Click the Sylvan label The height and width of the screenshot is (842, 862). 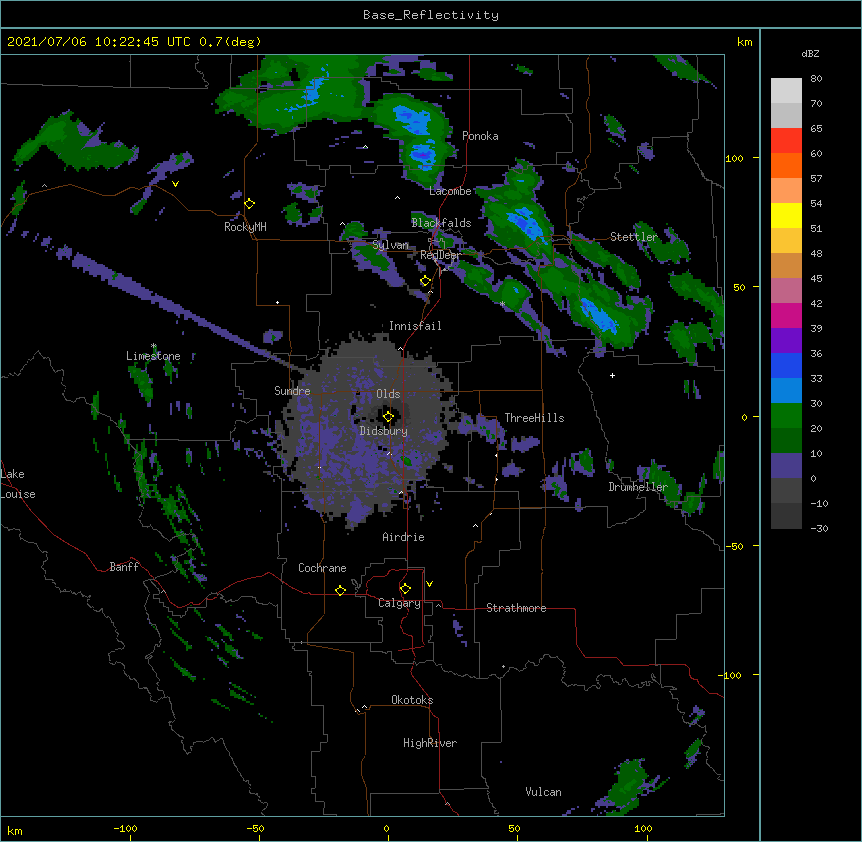tap(391, 245)
